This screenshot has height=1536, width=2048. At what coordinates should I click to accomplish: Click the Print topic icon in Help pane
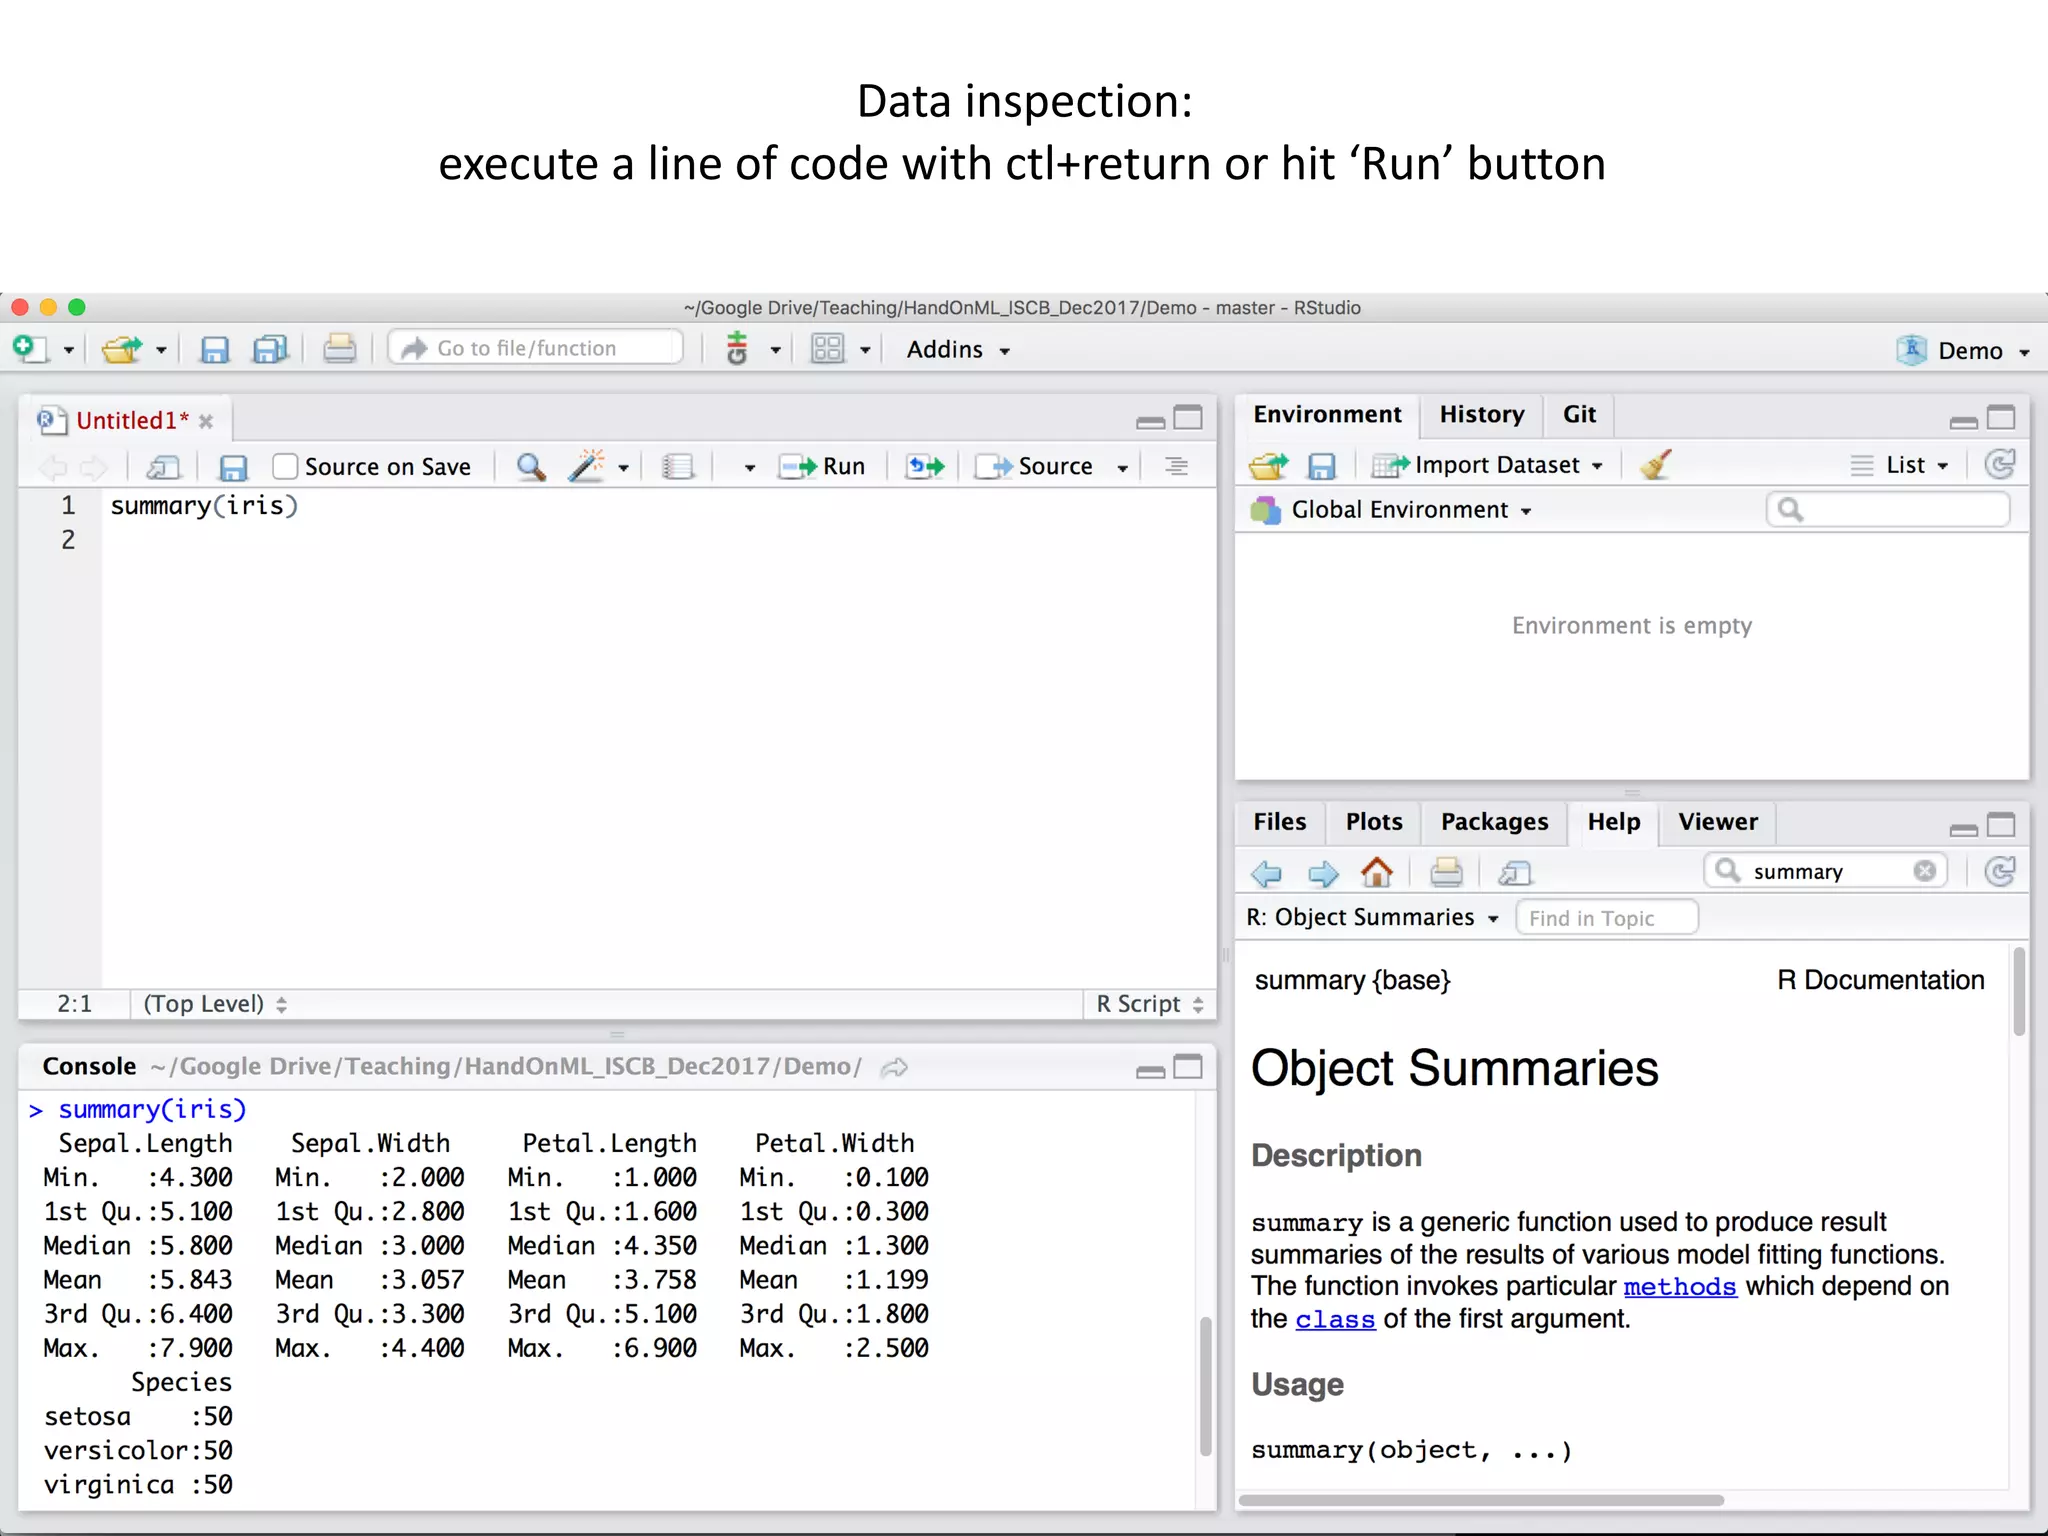(1446, 873)
